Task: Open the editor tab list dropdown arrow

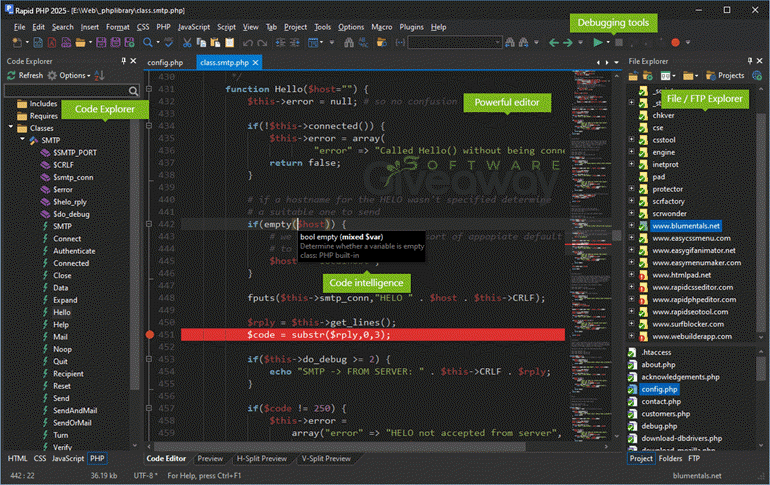Action: [616, 63]
